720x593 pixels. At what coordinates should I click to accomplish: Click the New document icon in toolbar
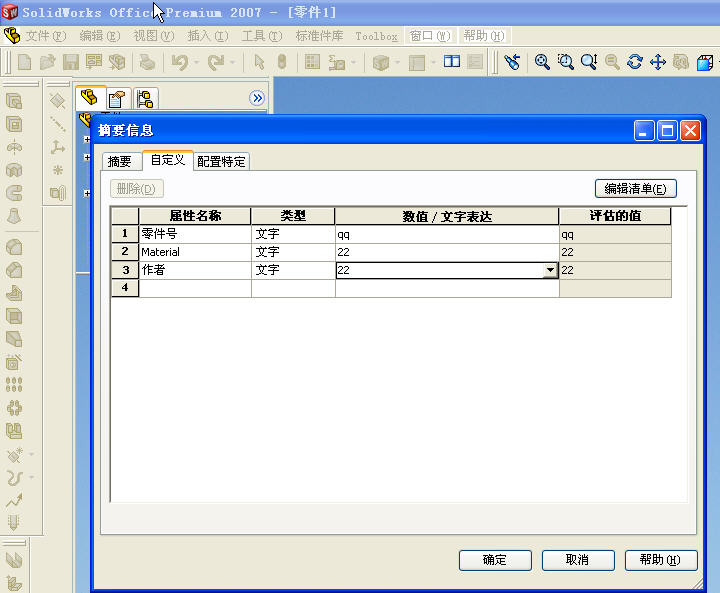pos(24,62)
